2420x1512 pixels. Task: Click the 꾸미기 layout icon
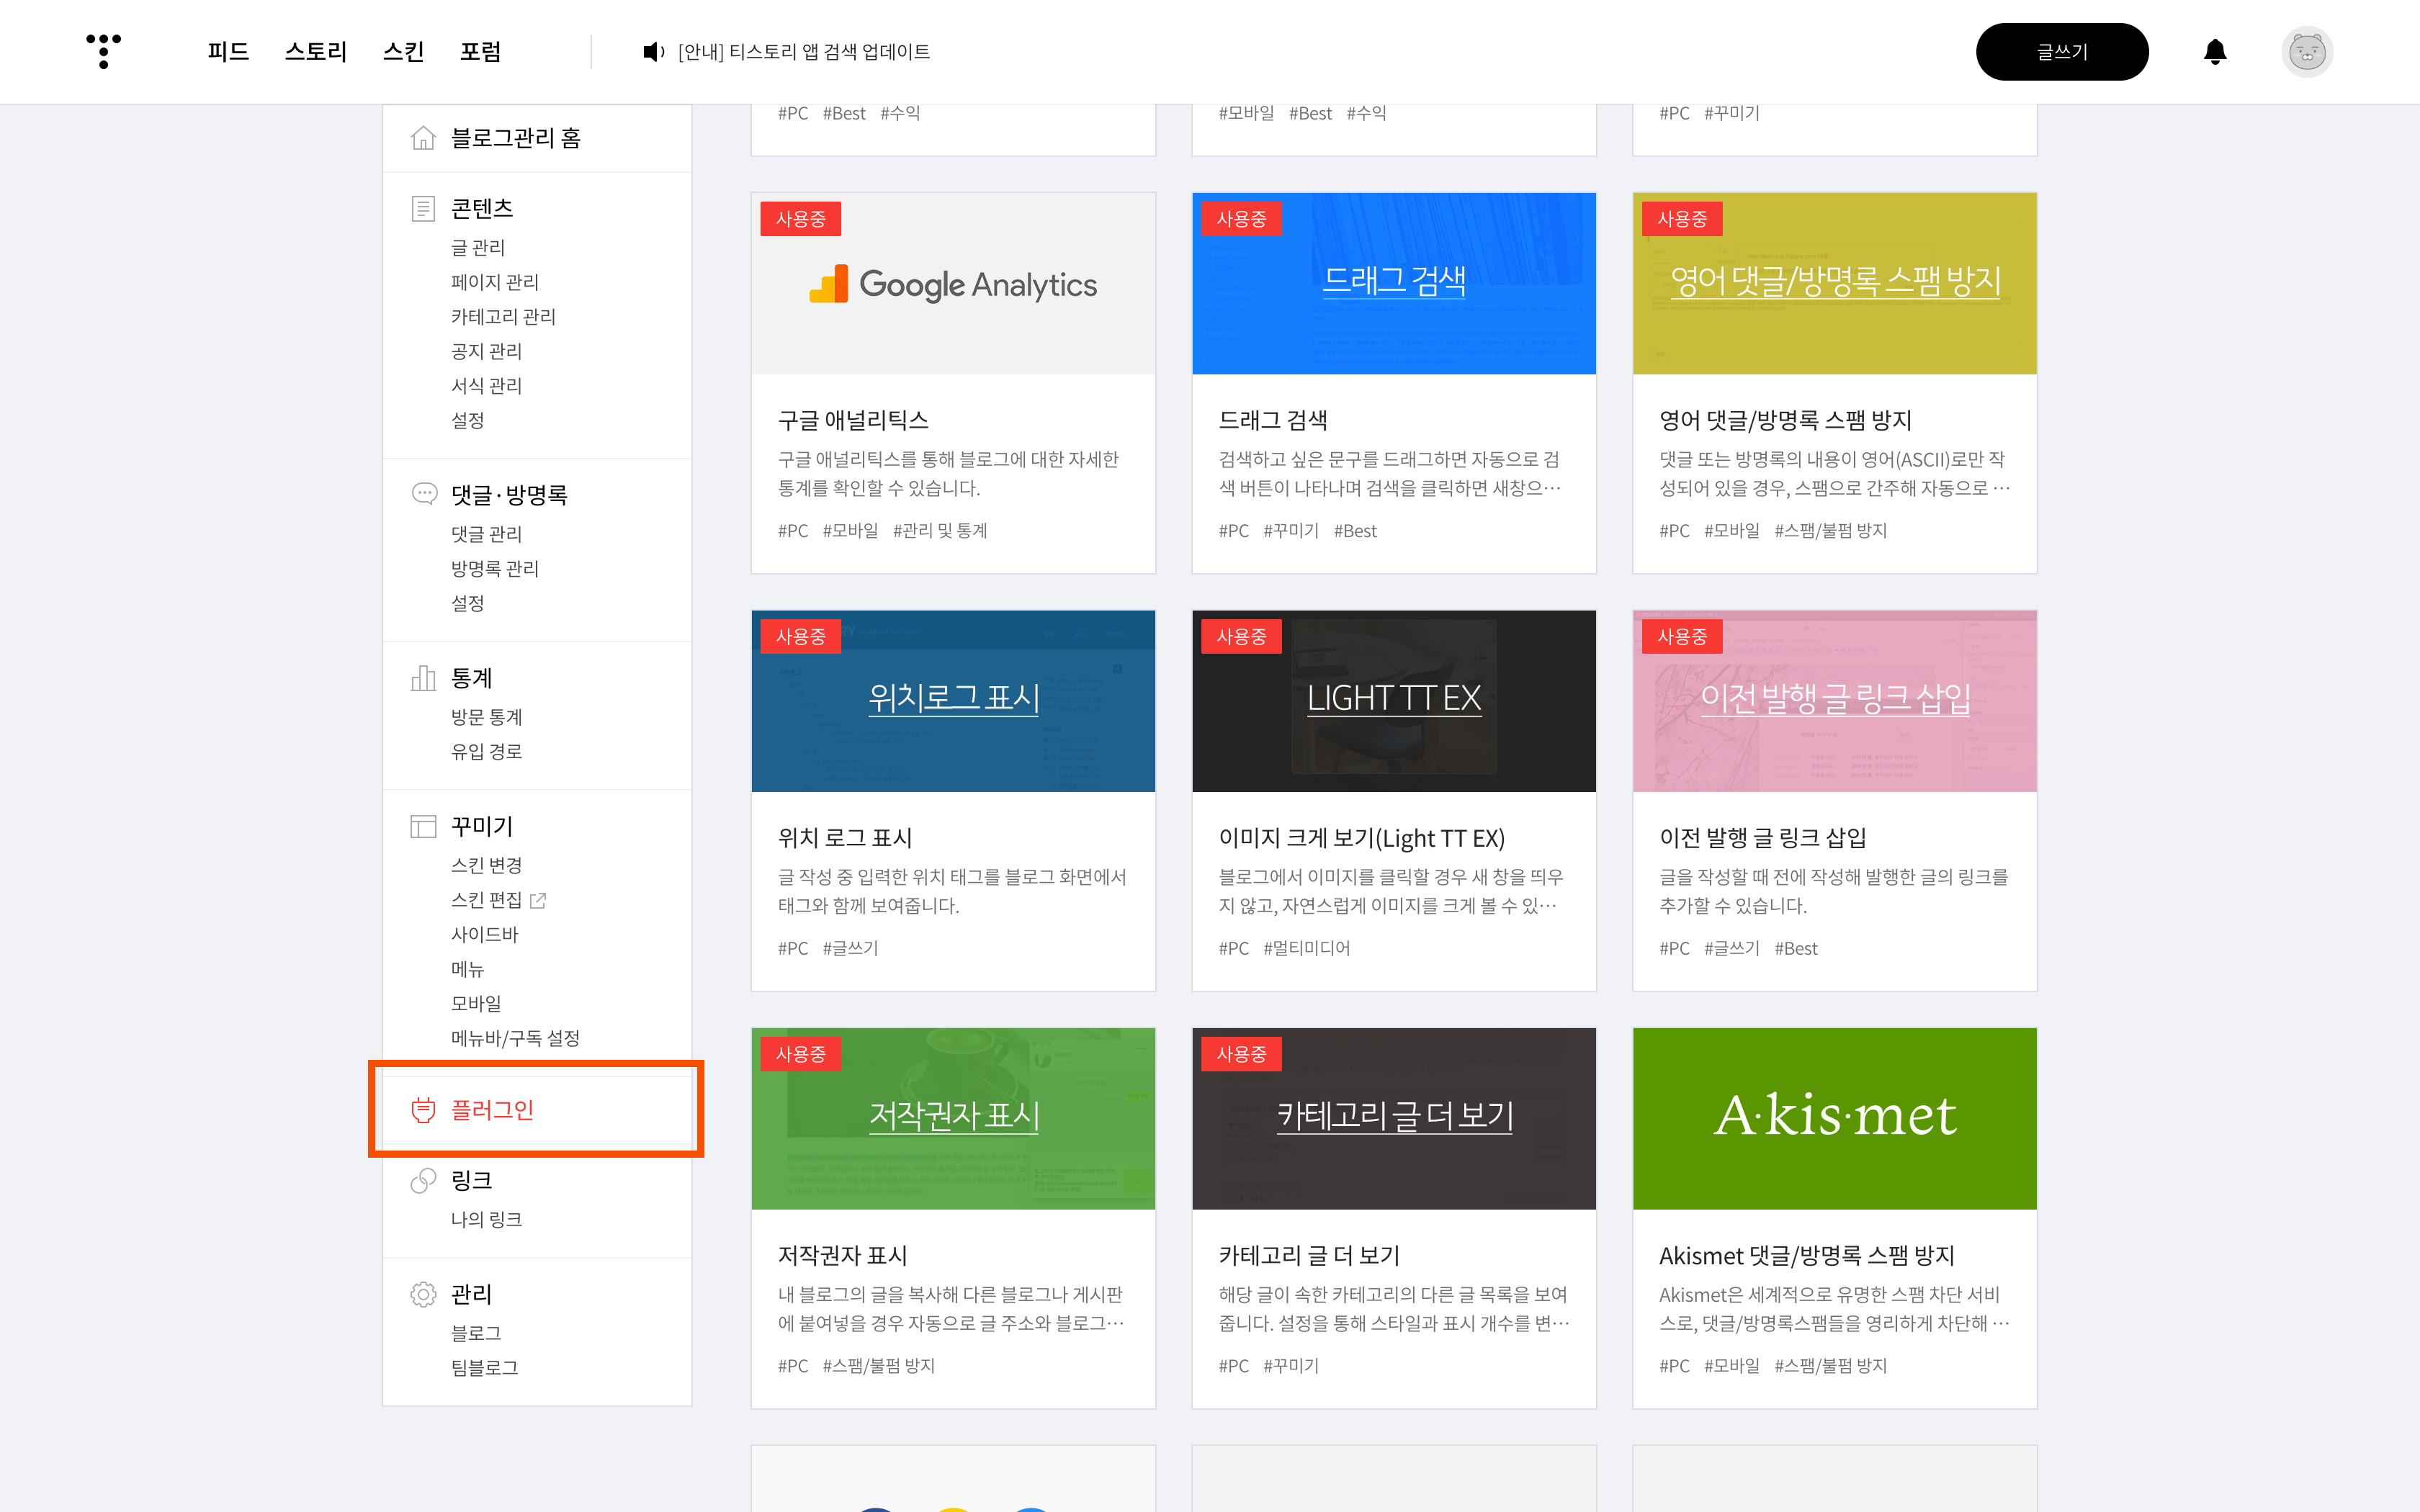tap(423, 826)
